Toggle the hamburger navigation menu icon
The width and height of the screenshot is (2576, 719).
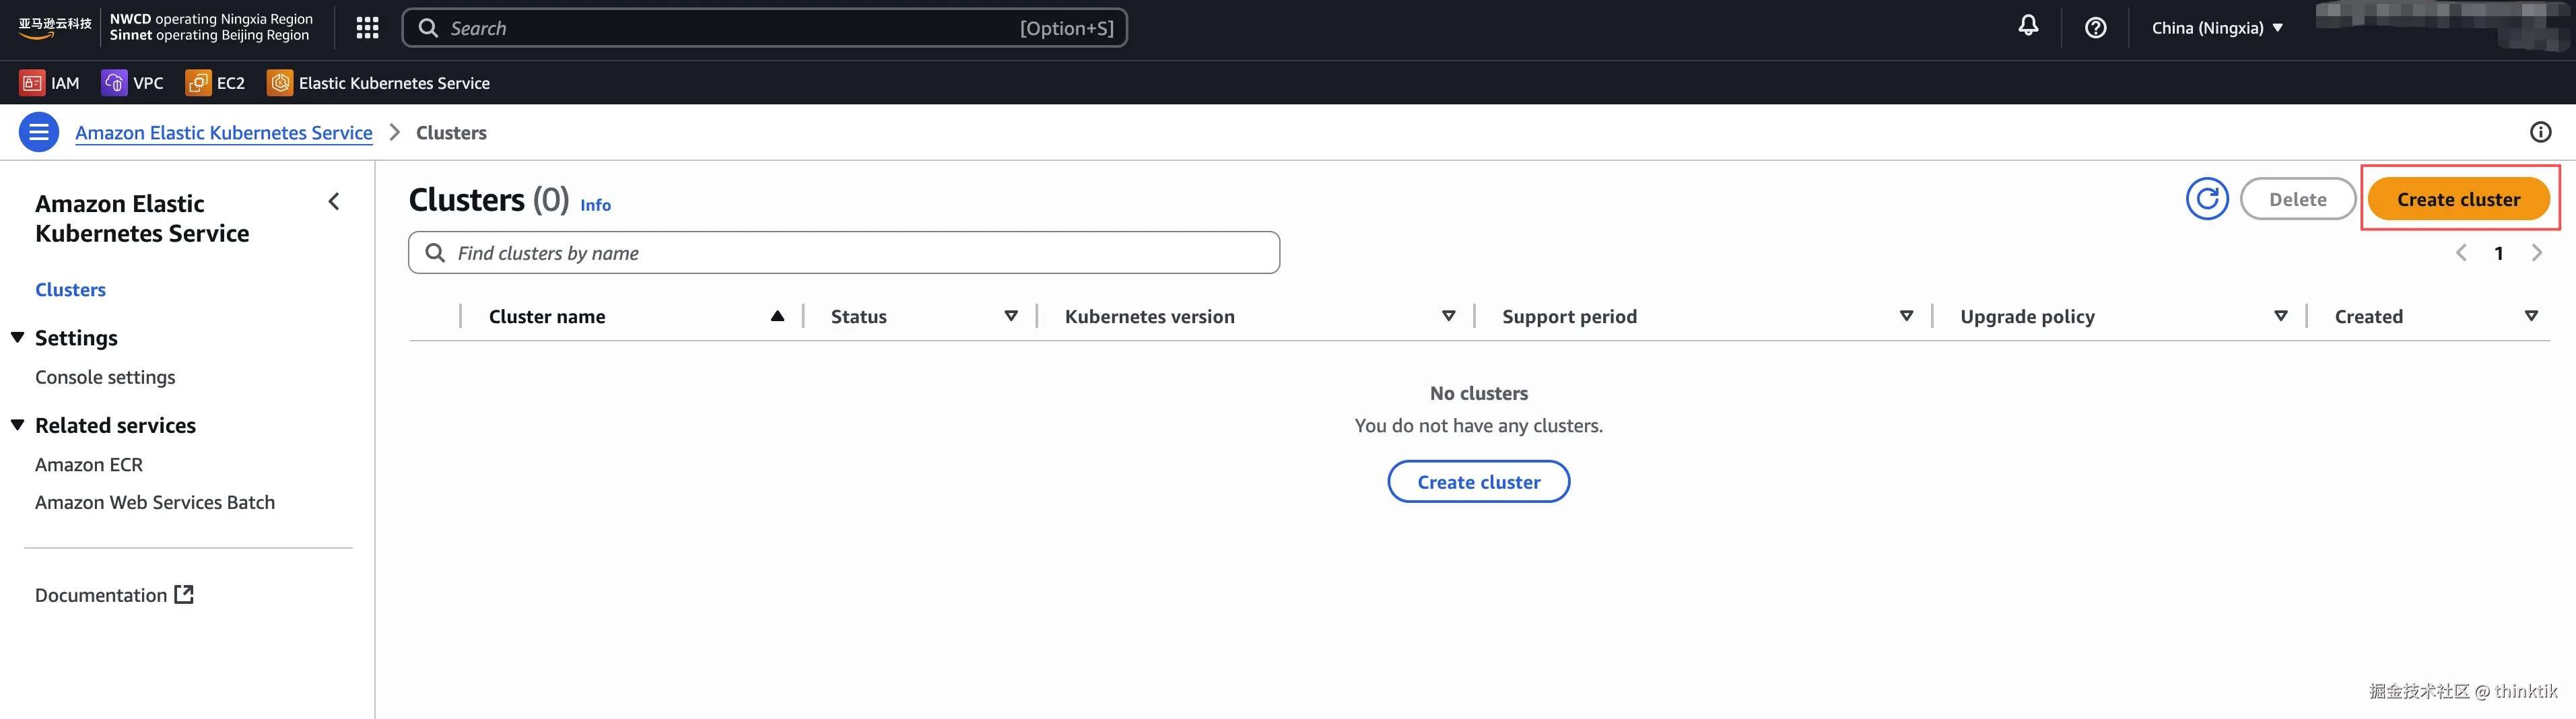click(39, 132)
